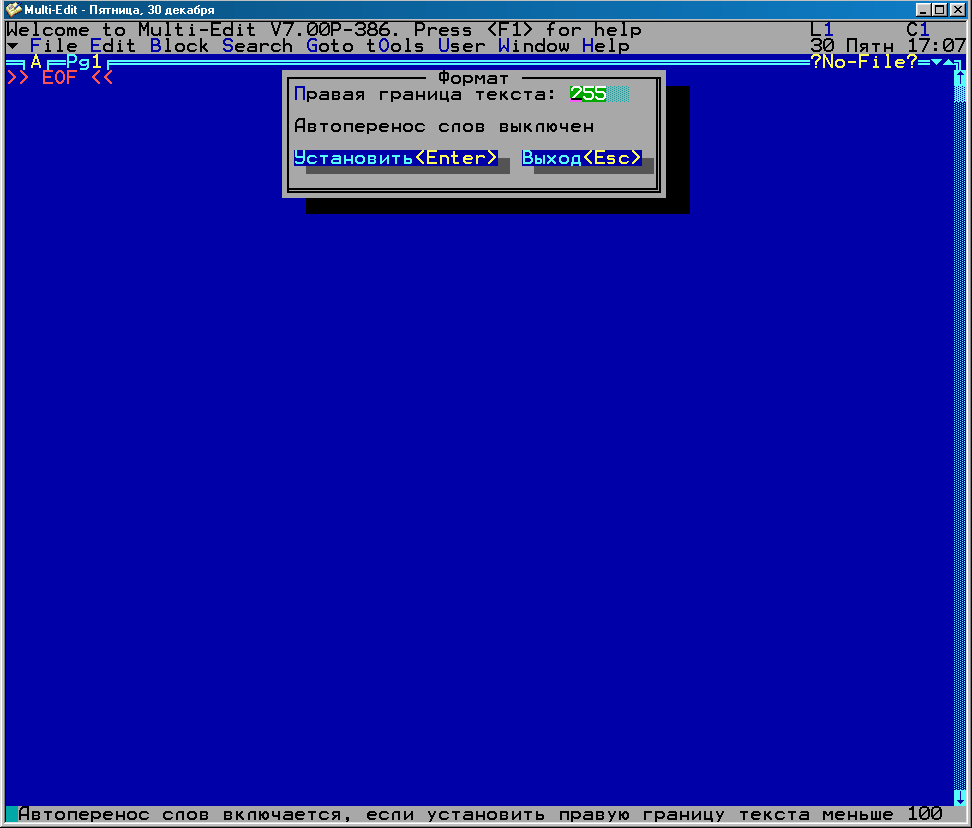The height and width of the screenshot is (828, 972).
Task: Open the Help menu
Action: click(606, 46)
